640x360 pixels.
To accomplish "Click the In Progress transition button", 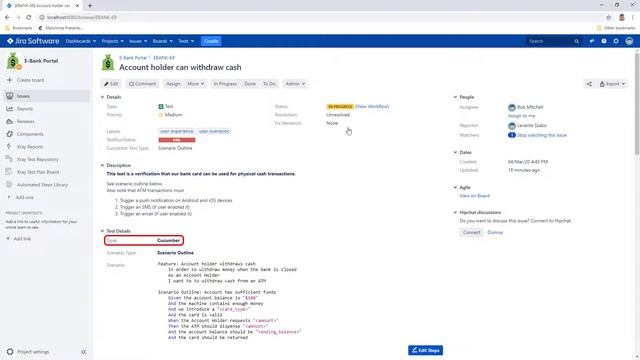I will (x=225, y=84).
